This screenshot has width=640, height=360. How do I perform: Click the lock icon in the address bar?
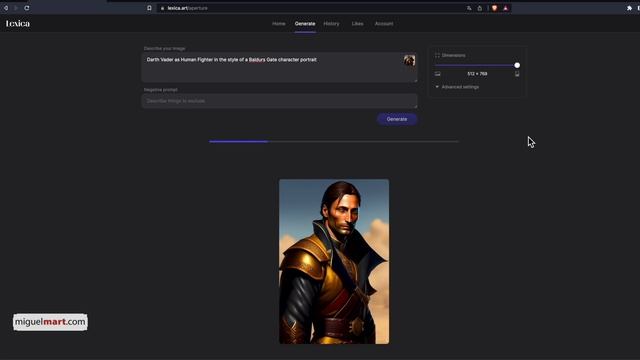(162, 8)
